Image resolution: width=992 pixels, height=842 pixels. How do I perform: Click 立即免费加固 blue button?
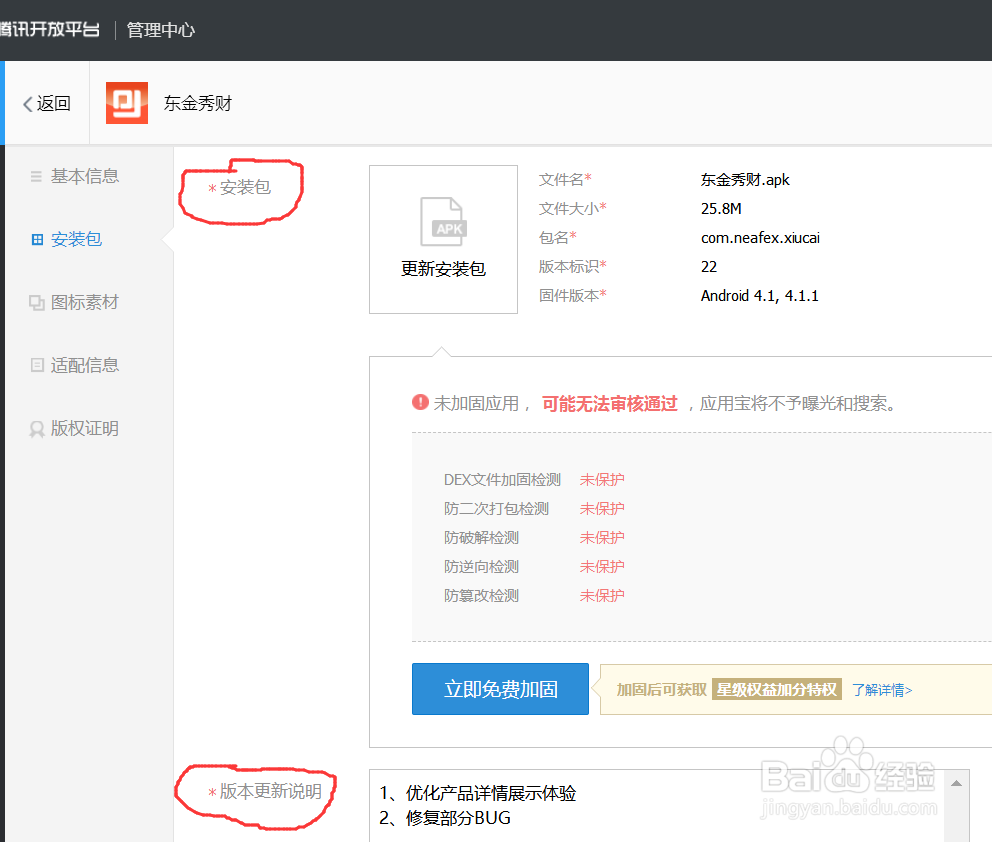(500, 689)
